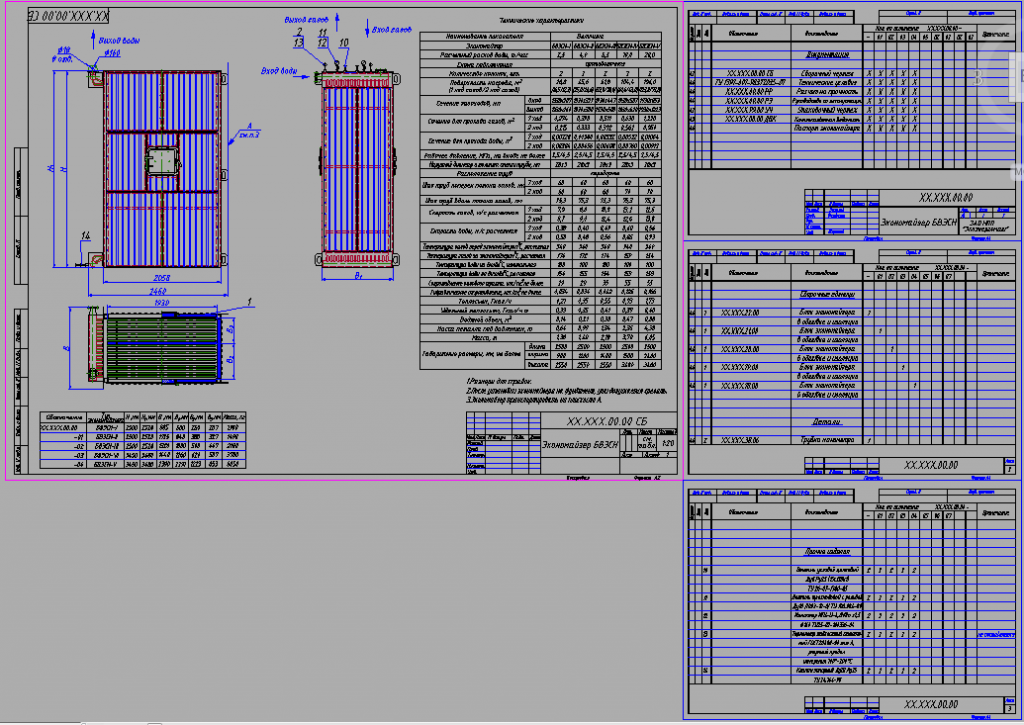Screen dimensions: 1024x725
Task: Click the plan view tube bundle
Action: 162,348
